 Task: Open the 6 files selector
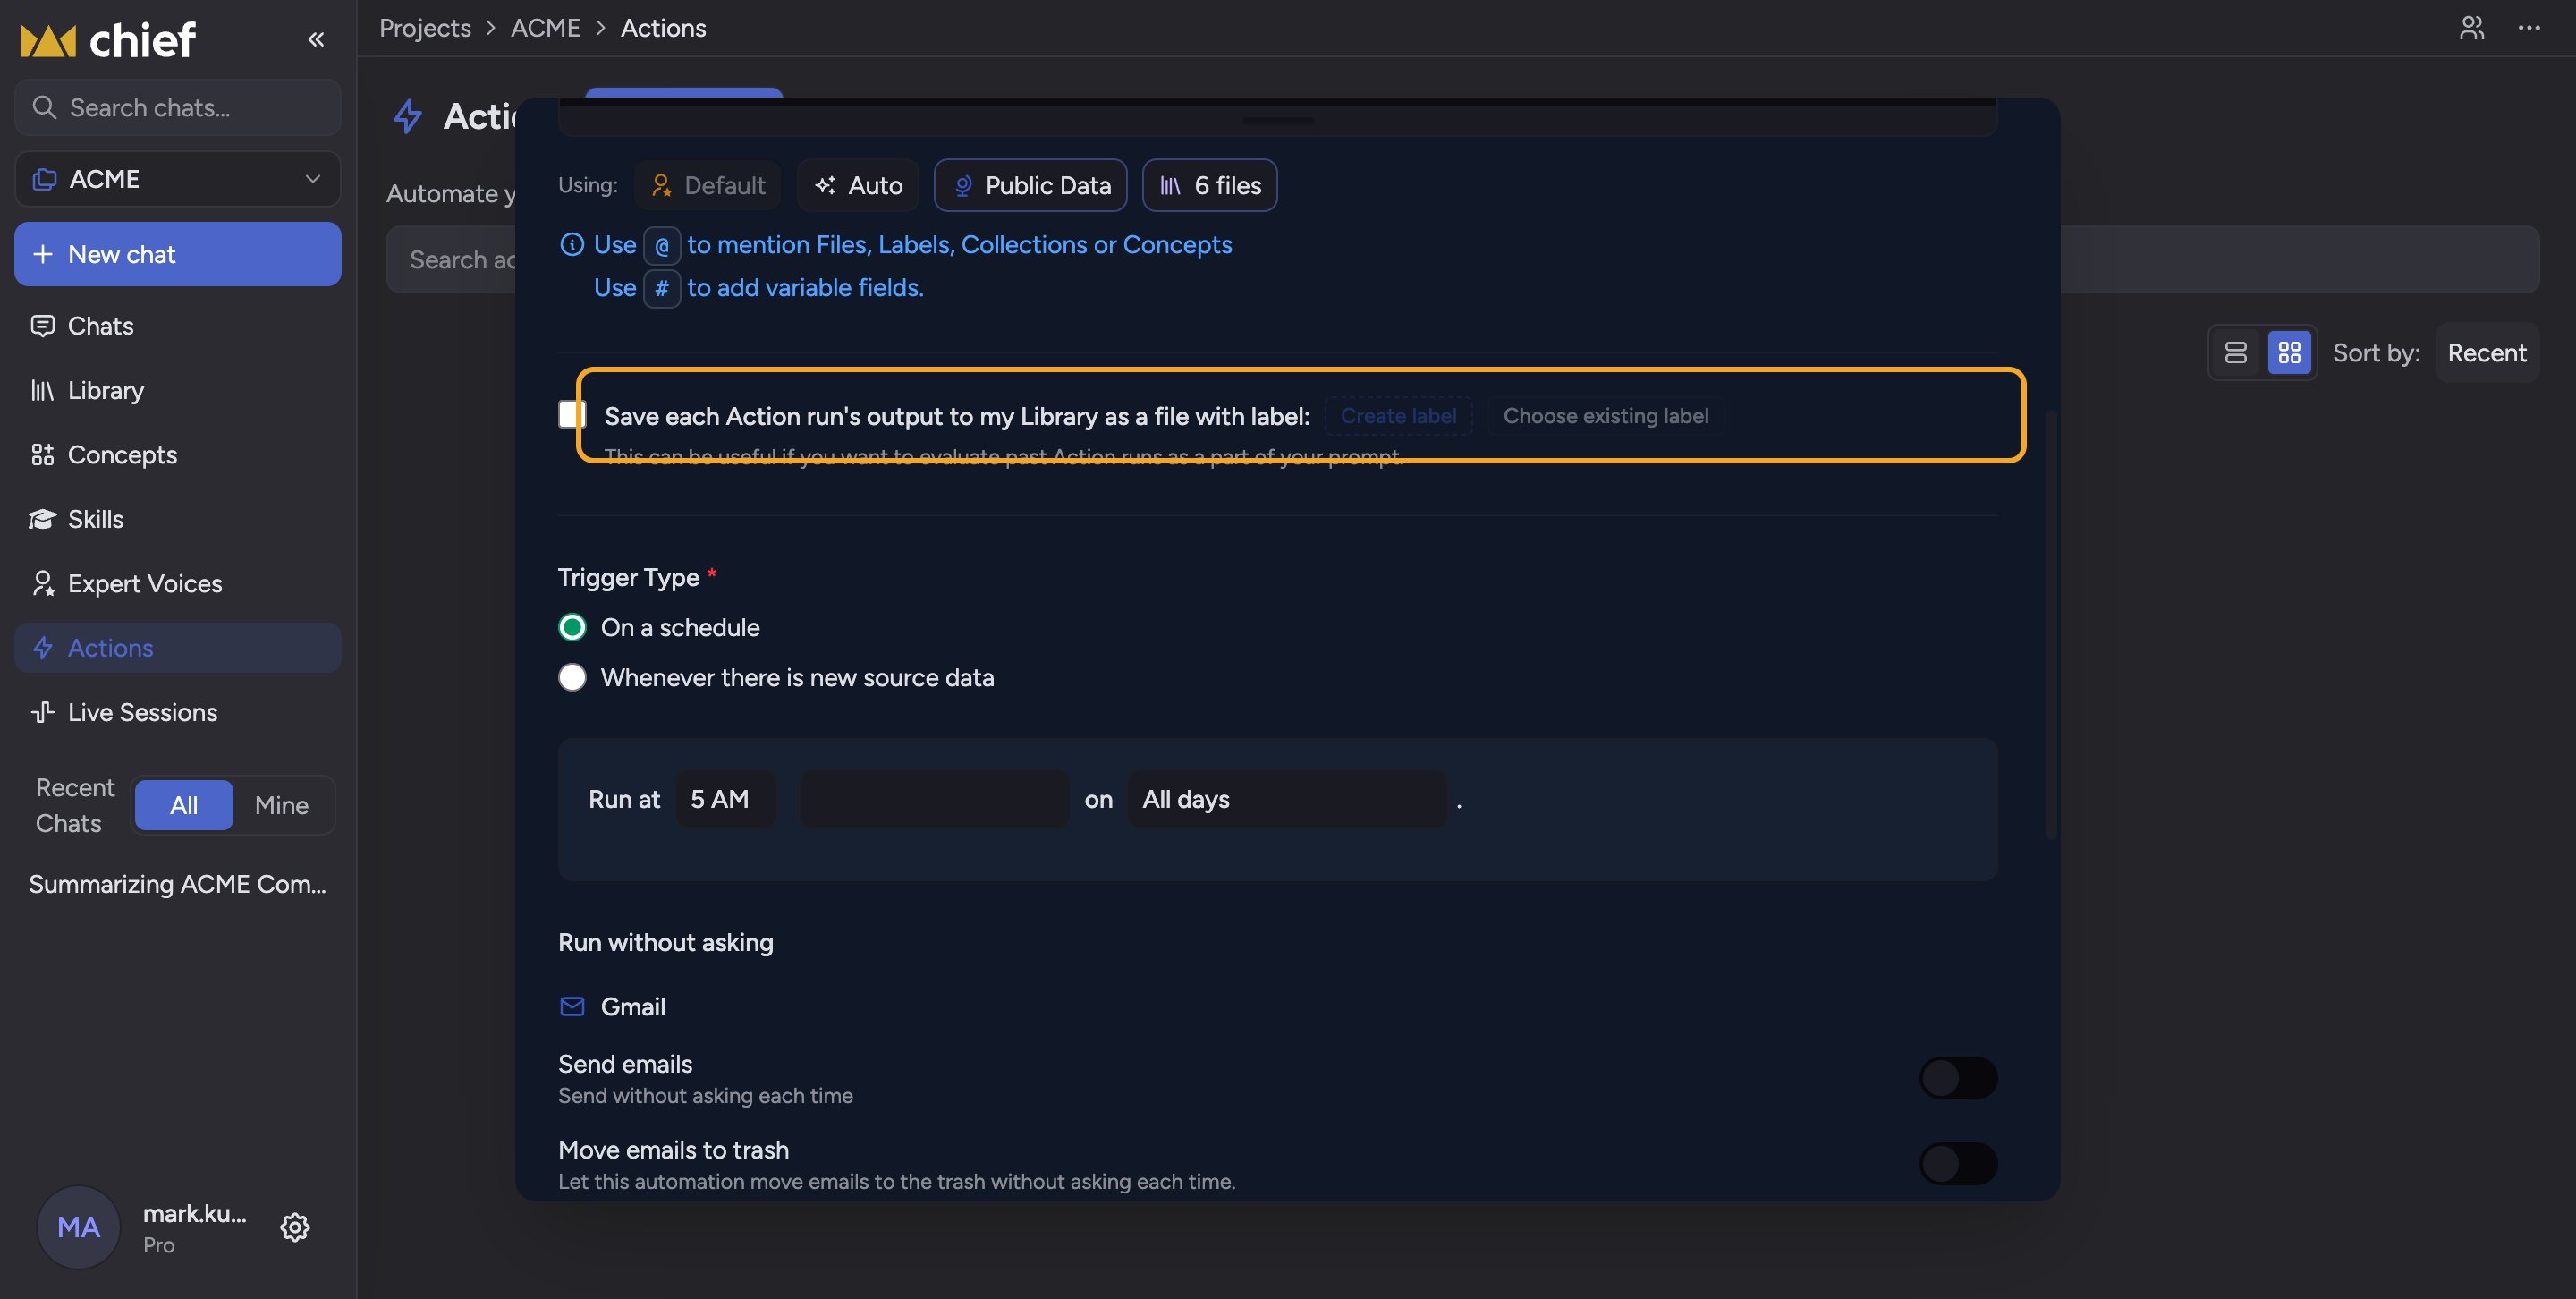pos(1210,185)
